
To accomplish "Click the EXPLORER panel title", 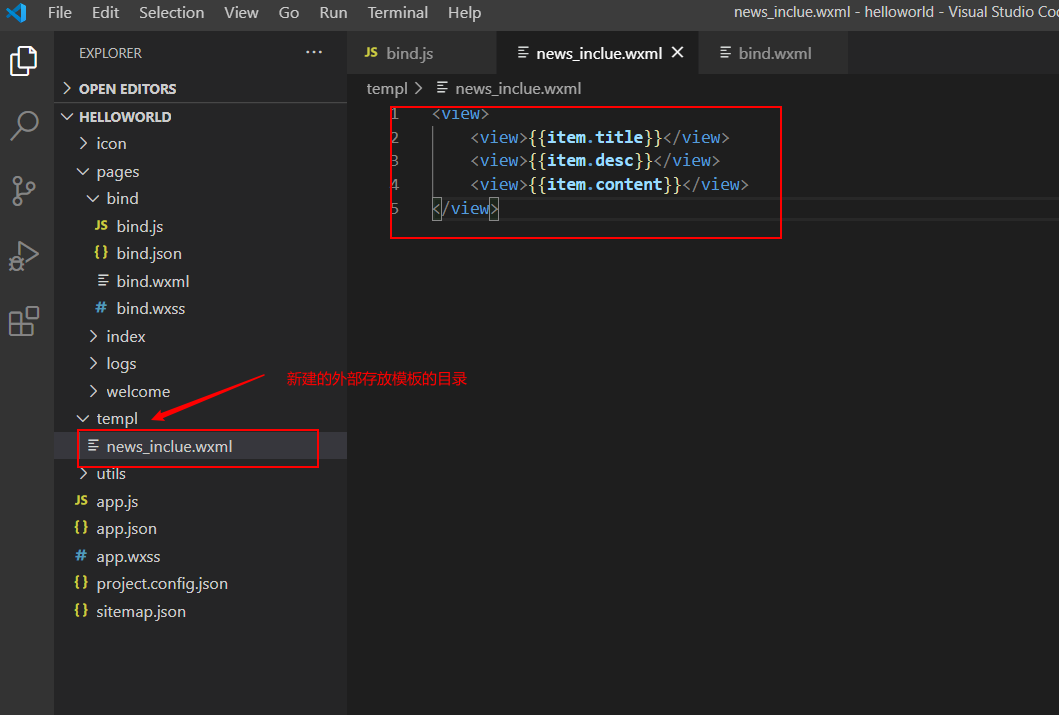I will pos(110,53).
